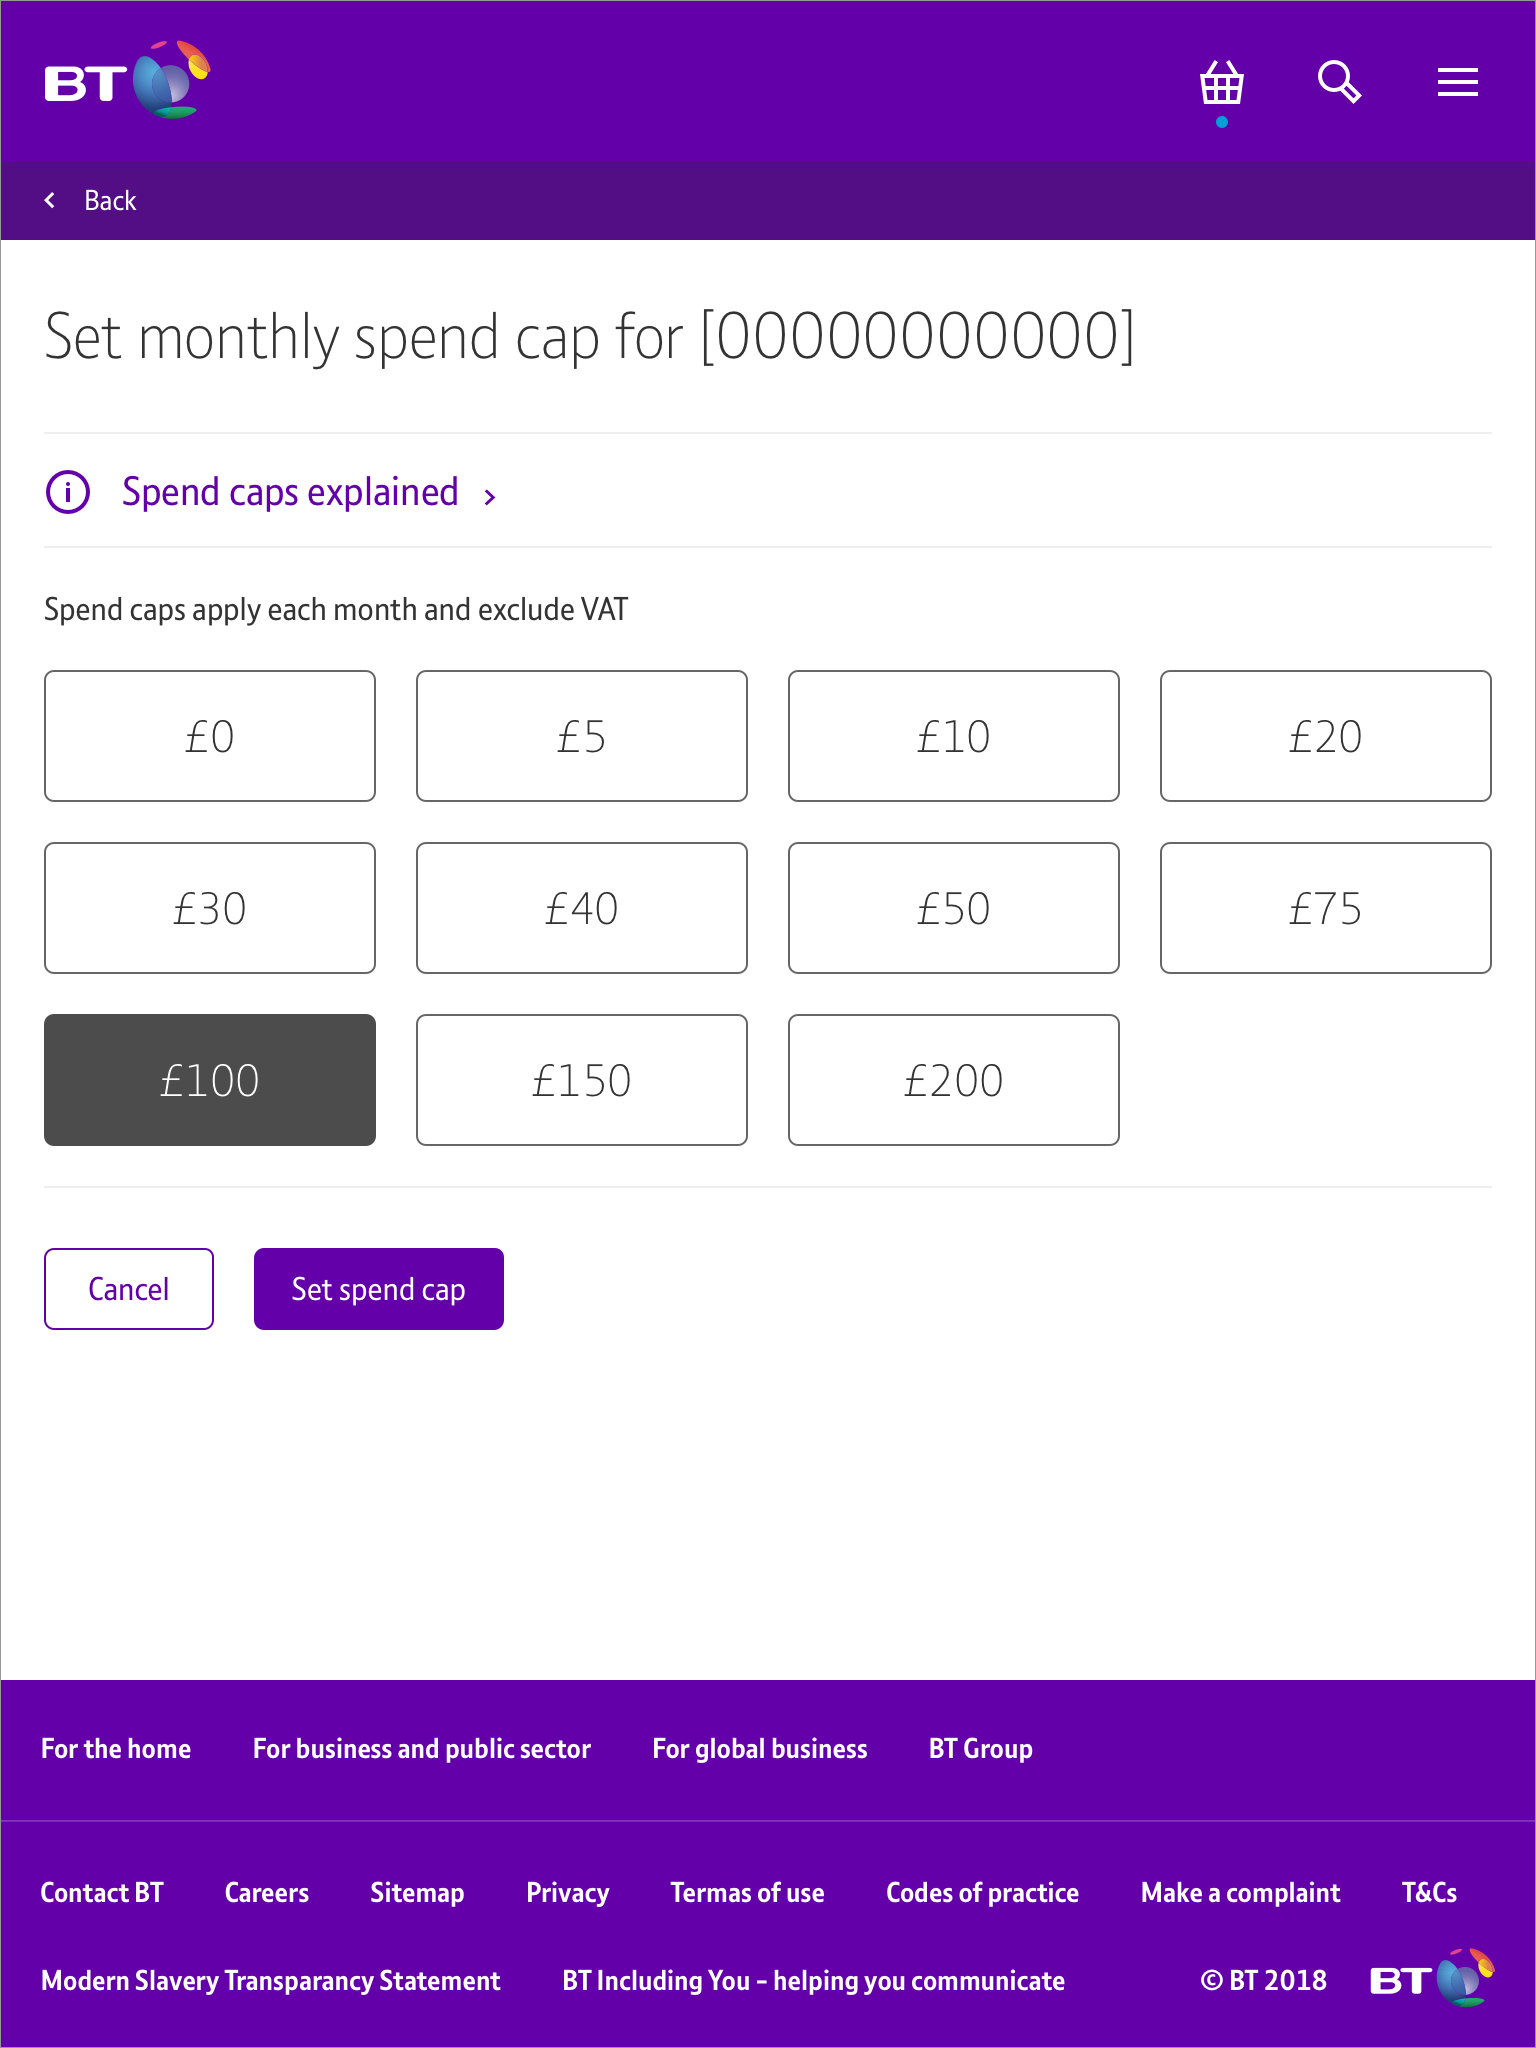Image resolution: width=1536 pixels, height=2048 pixels.
Task: Click the BT logo in header
Action: (127, 80)
